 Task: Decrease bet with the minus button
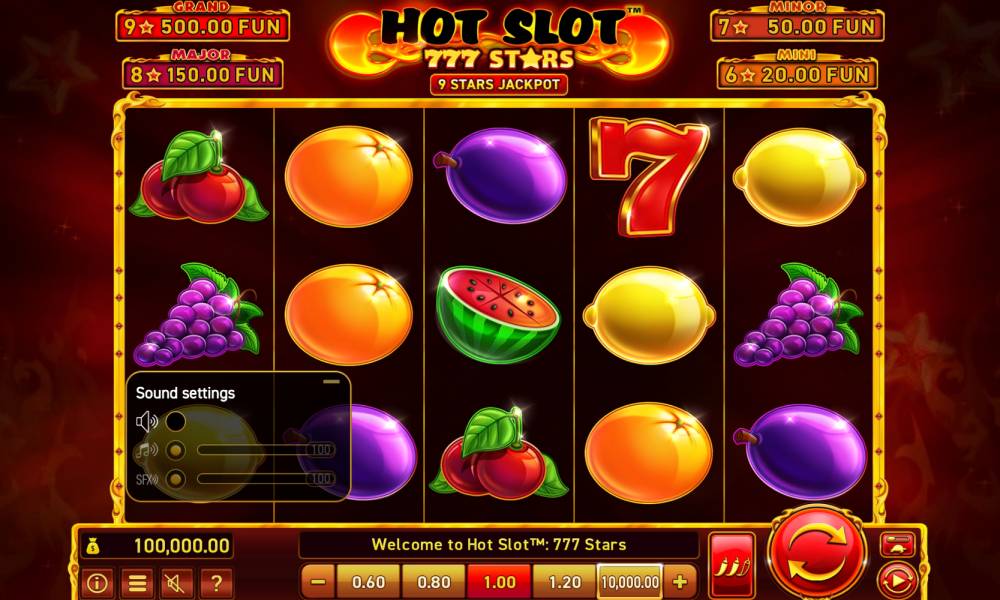[318, 582]
